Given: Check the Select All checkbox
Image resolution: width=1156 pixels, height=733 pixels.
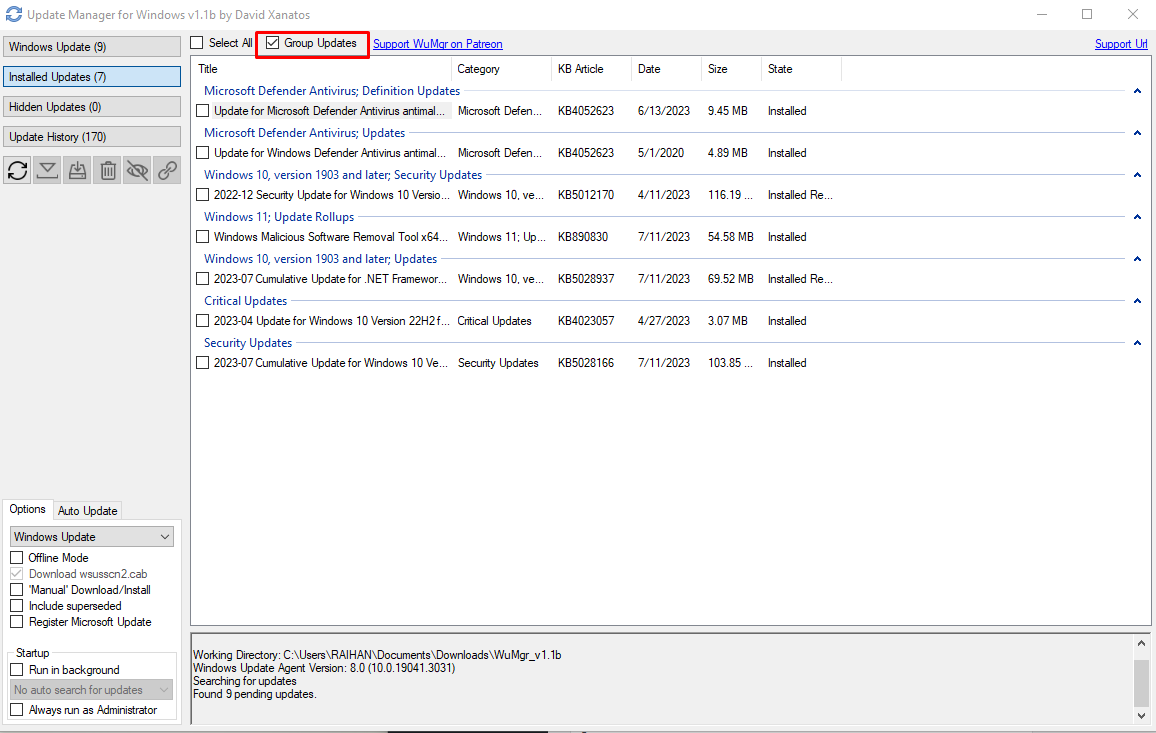Looking at the screenshot, I should tap(197, 43).
